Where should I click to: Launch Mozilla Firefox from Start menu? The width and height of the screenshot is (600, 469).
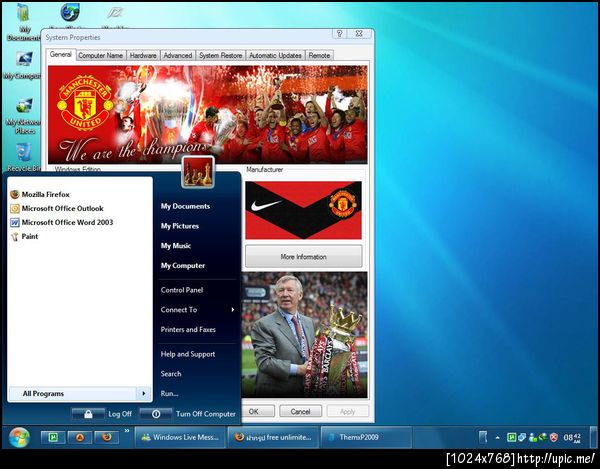pos(46,194)
